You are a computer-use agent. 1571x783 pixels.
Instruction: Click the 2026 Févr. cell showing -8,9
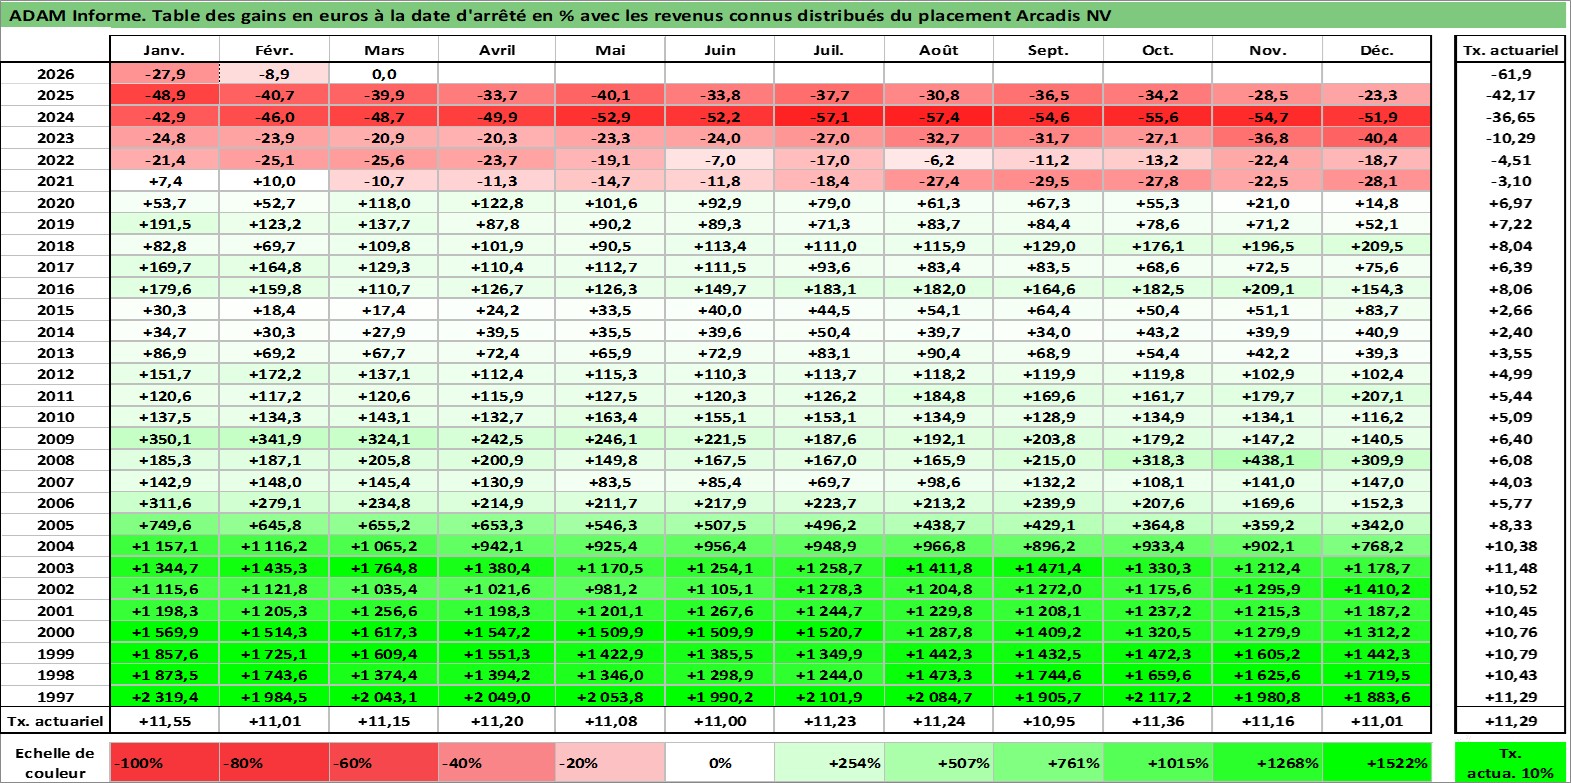click(x=274, y=74)
